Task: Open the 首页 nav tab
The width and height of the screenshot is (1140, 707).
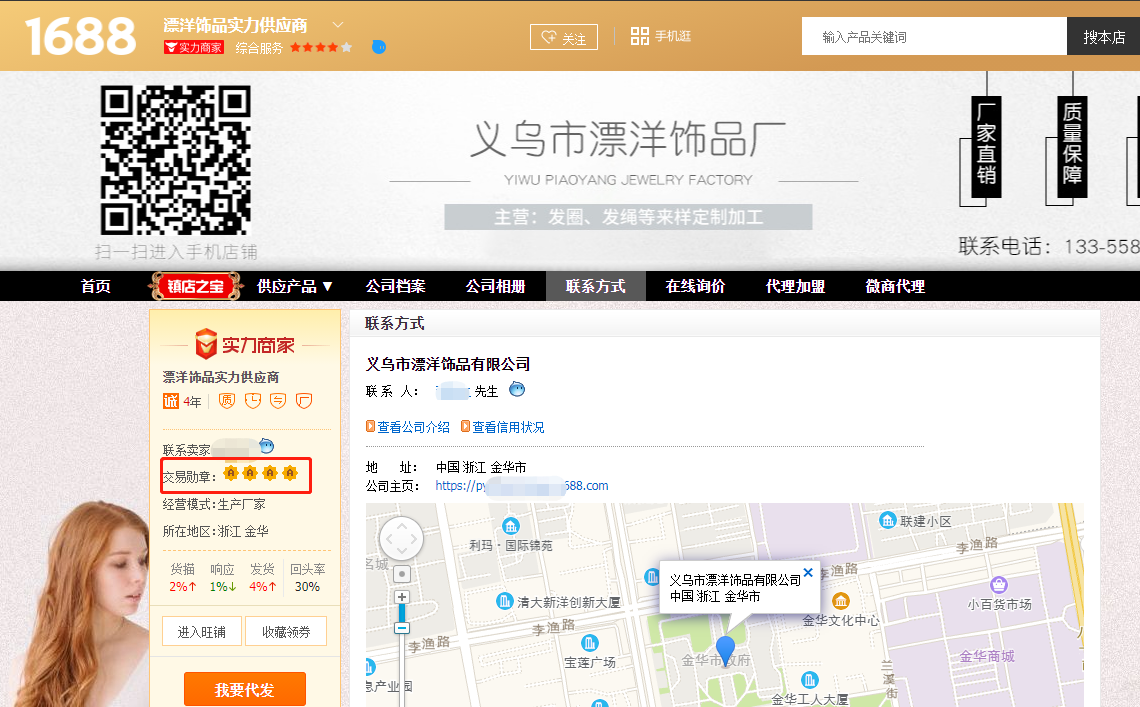Action: pos(96,286)
